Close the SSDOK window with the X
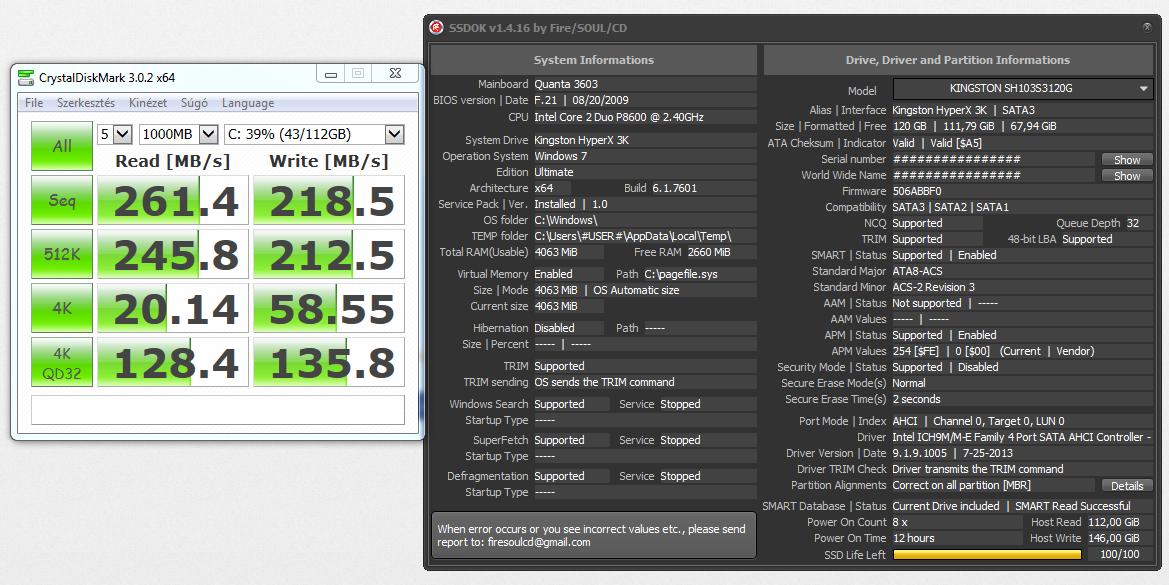Viewport: 1169px width, 585px height. [x=1147, y=28]
